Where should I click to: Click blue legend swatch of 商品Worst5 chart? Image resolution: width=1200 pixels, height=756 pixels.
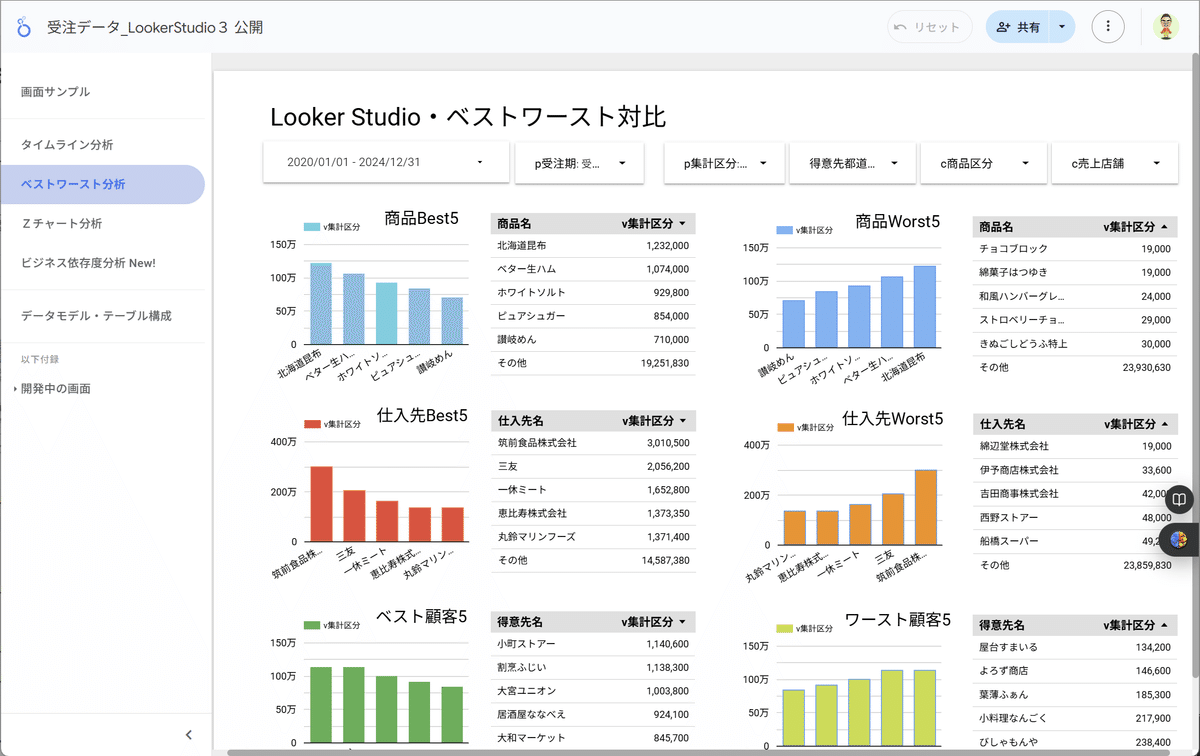tap(785, 230)
